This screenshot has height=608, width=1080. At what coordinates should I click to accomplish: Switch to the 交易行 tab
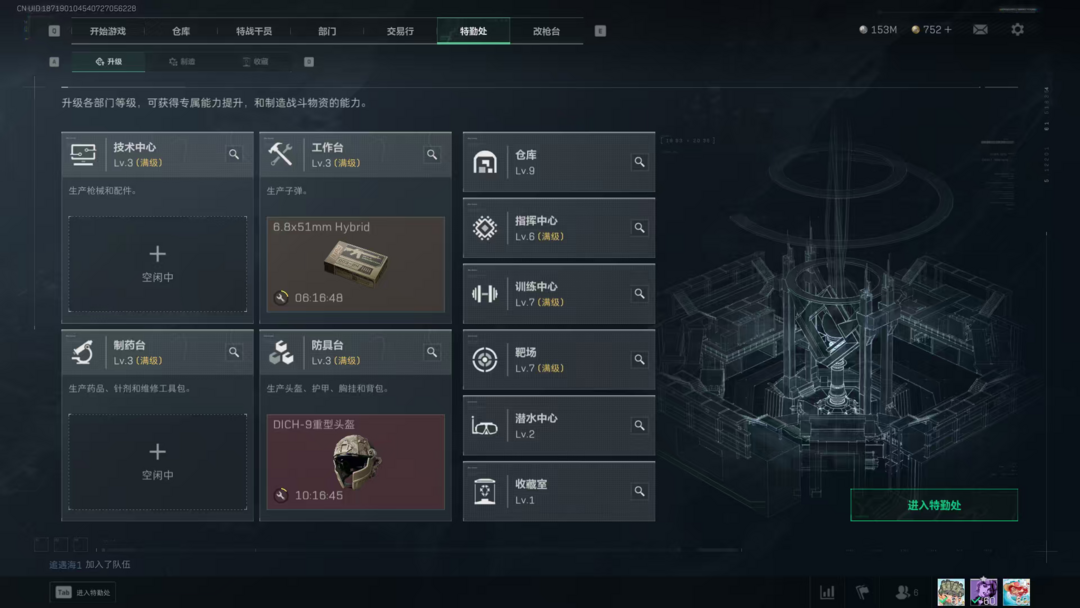tap(400, 31)
